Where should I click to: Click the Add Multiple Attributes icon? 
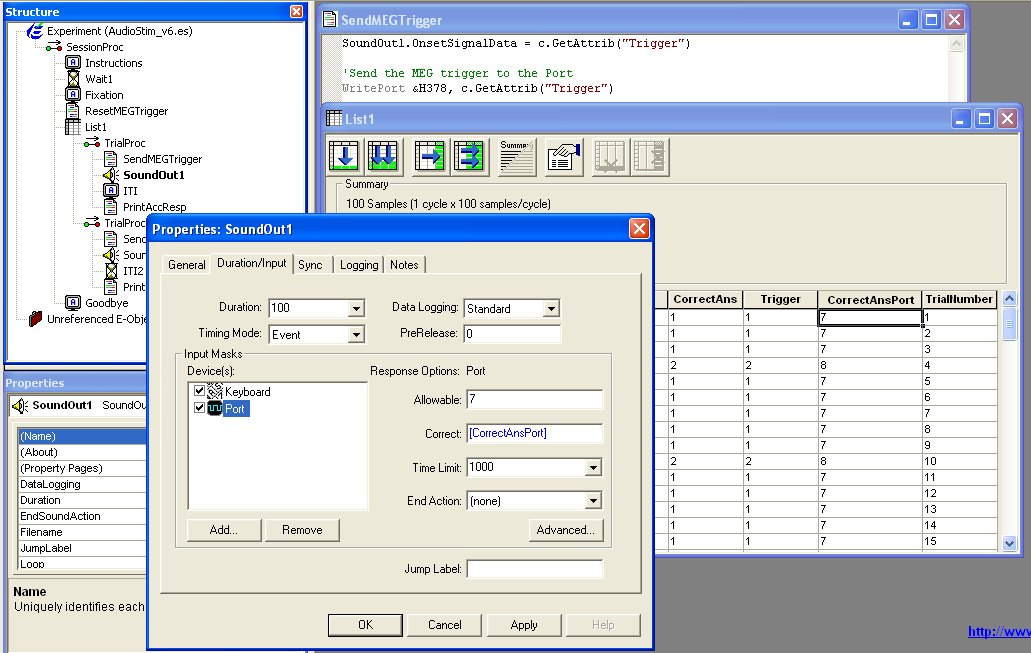click(x=469, y=157)
